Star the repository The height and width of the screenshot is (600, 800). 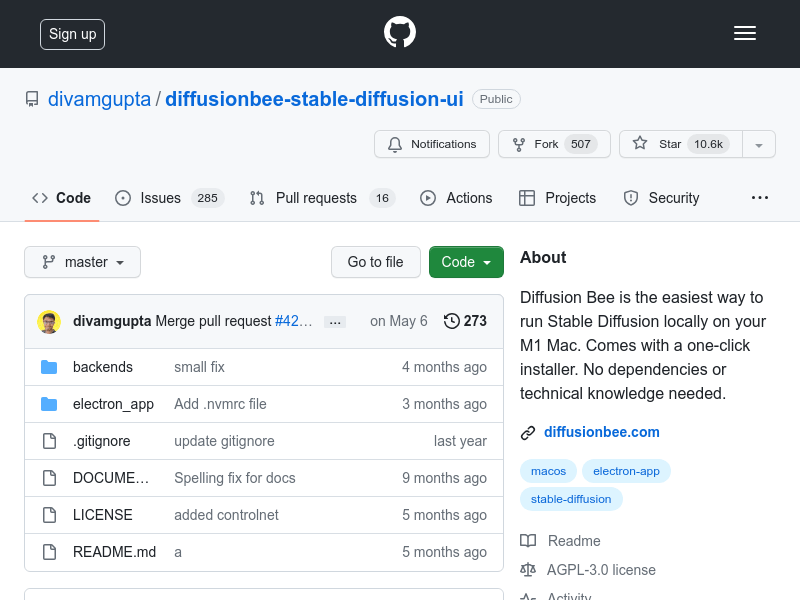pyautogui.click(x=681, y=144)
